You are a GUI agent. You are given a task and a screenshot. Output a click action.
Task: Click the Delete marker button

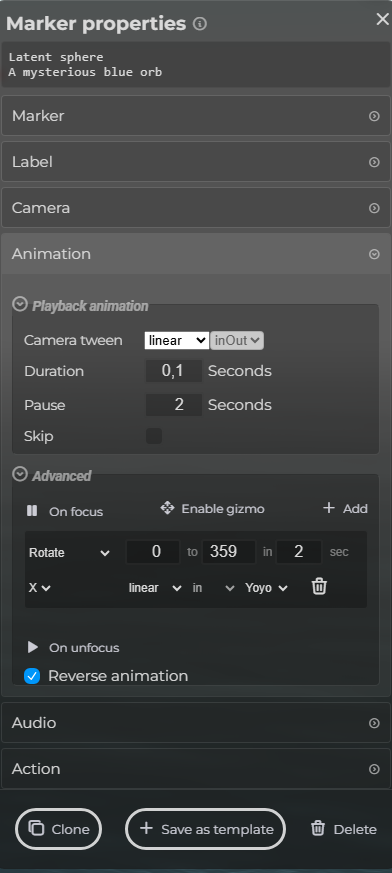(344, 829)
